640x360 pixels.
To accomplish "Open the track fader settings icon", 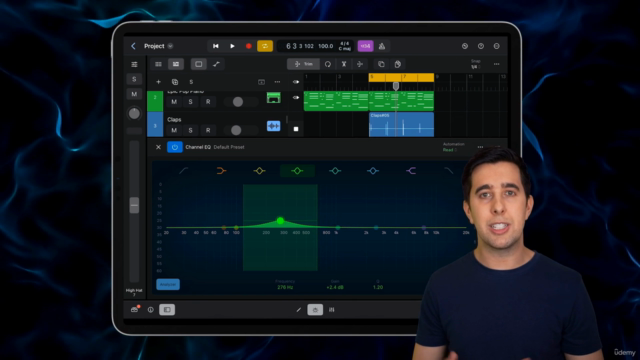I will (134, 64).
